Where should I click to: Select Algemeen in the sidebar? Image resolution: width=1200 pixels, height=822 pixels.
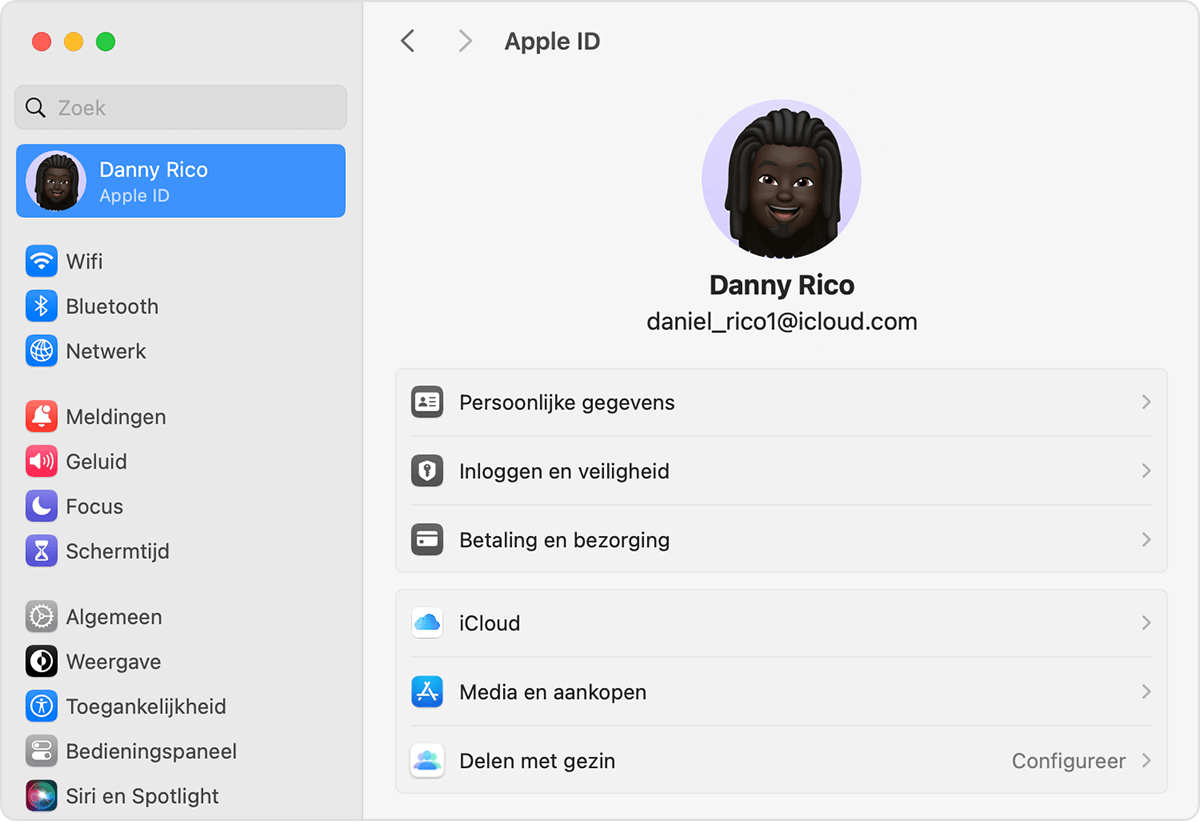113,617
